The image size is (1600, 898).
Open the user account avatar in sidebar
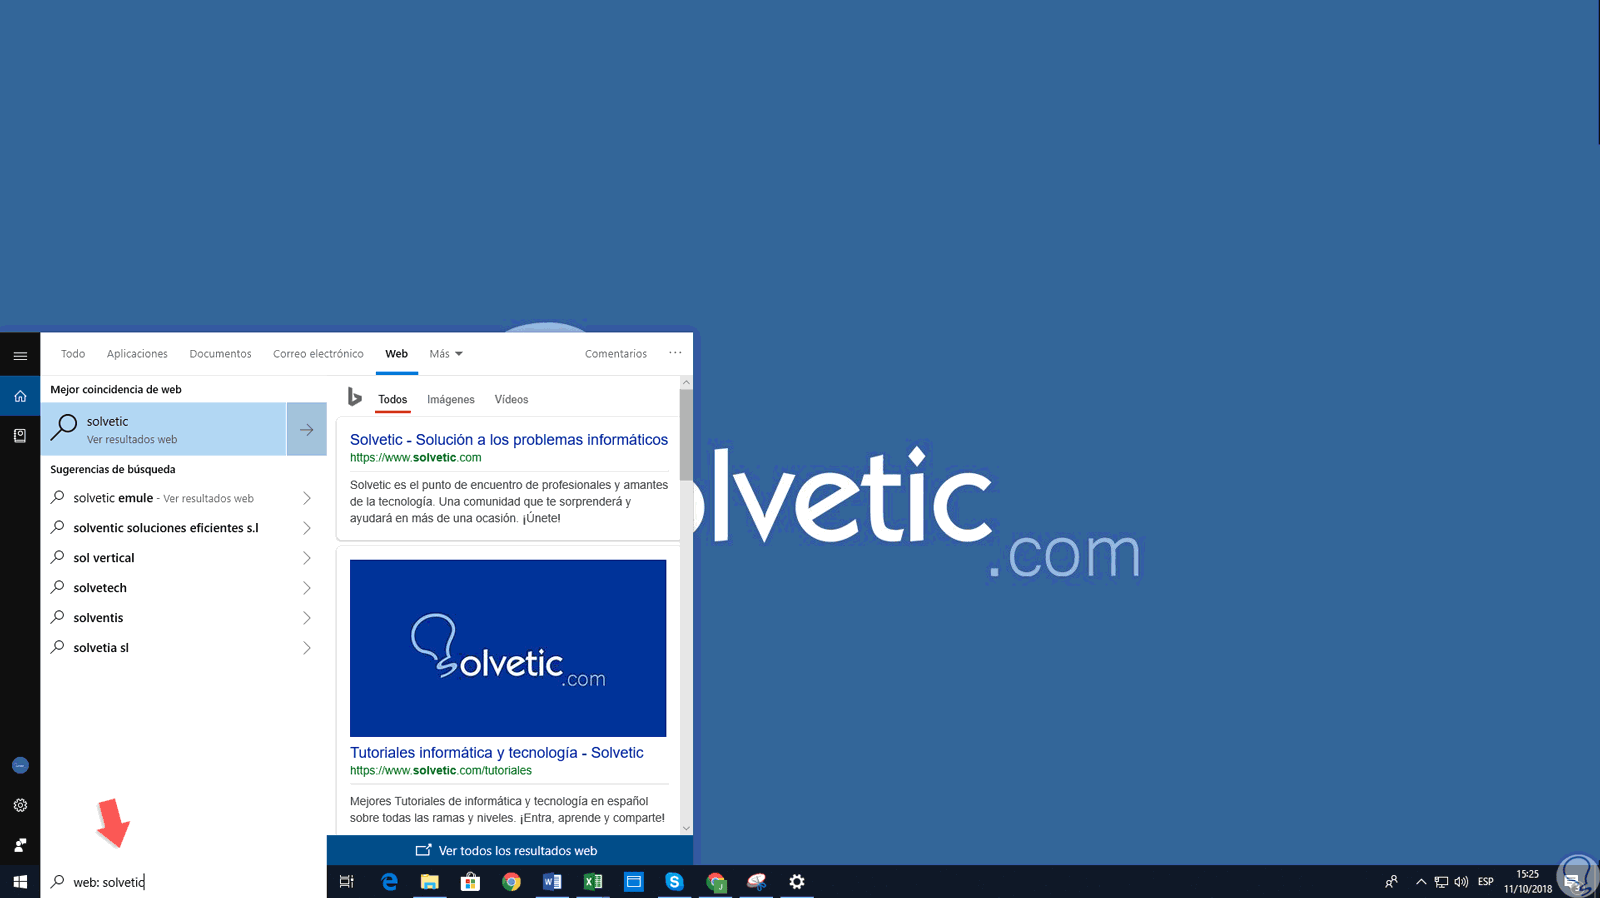pyautogui.click(x=20, y=765)
